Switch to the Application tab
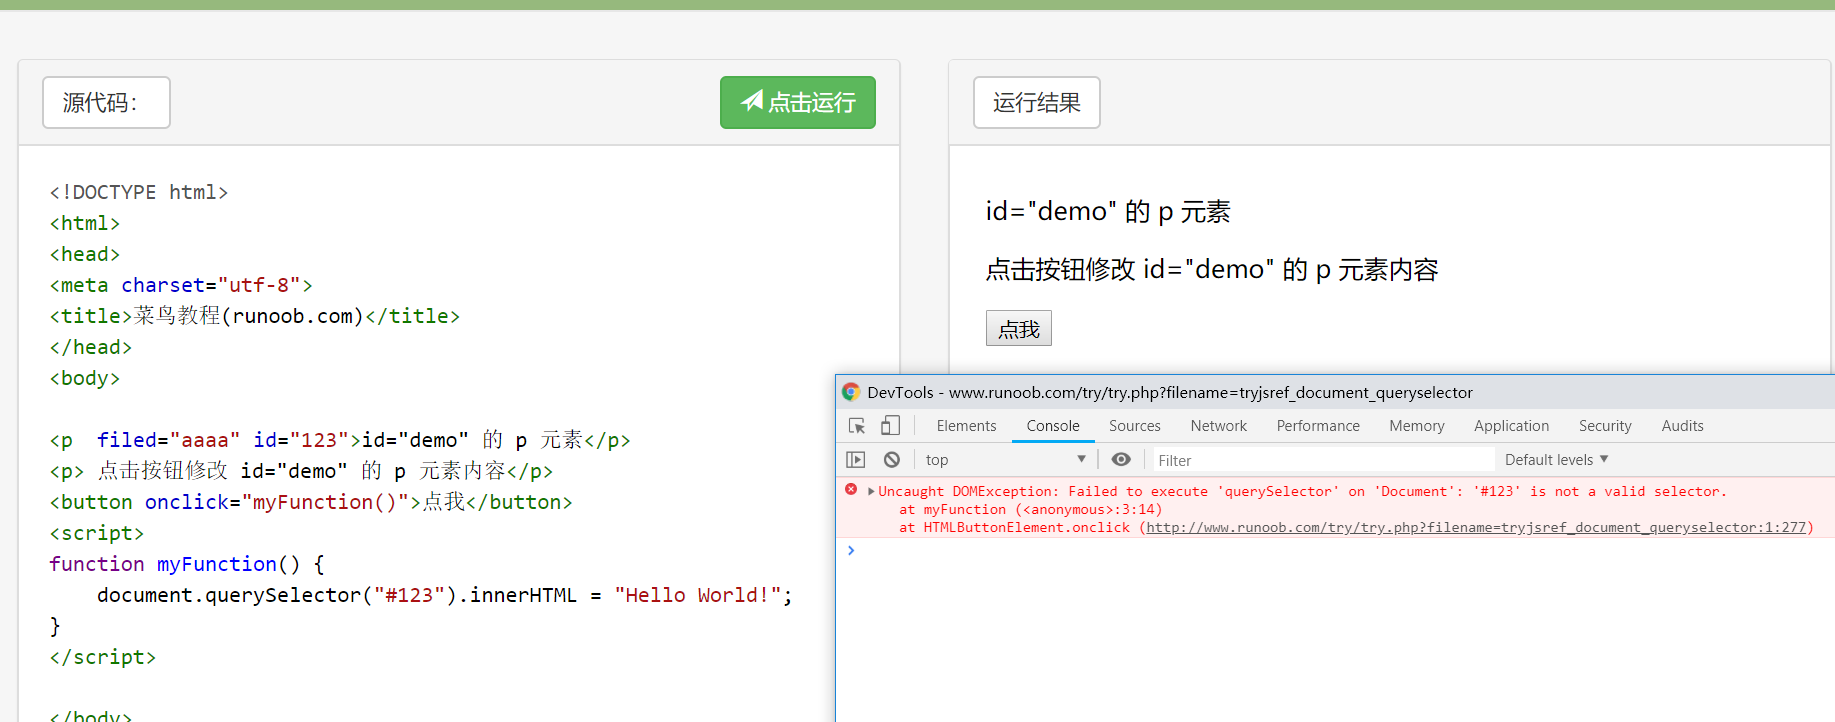Viewport: 1835px width, 722px height. pos(1511,426)
